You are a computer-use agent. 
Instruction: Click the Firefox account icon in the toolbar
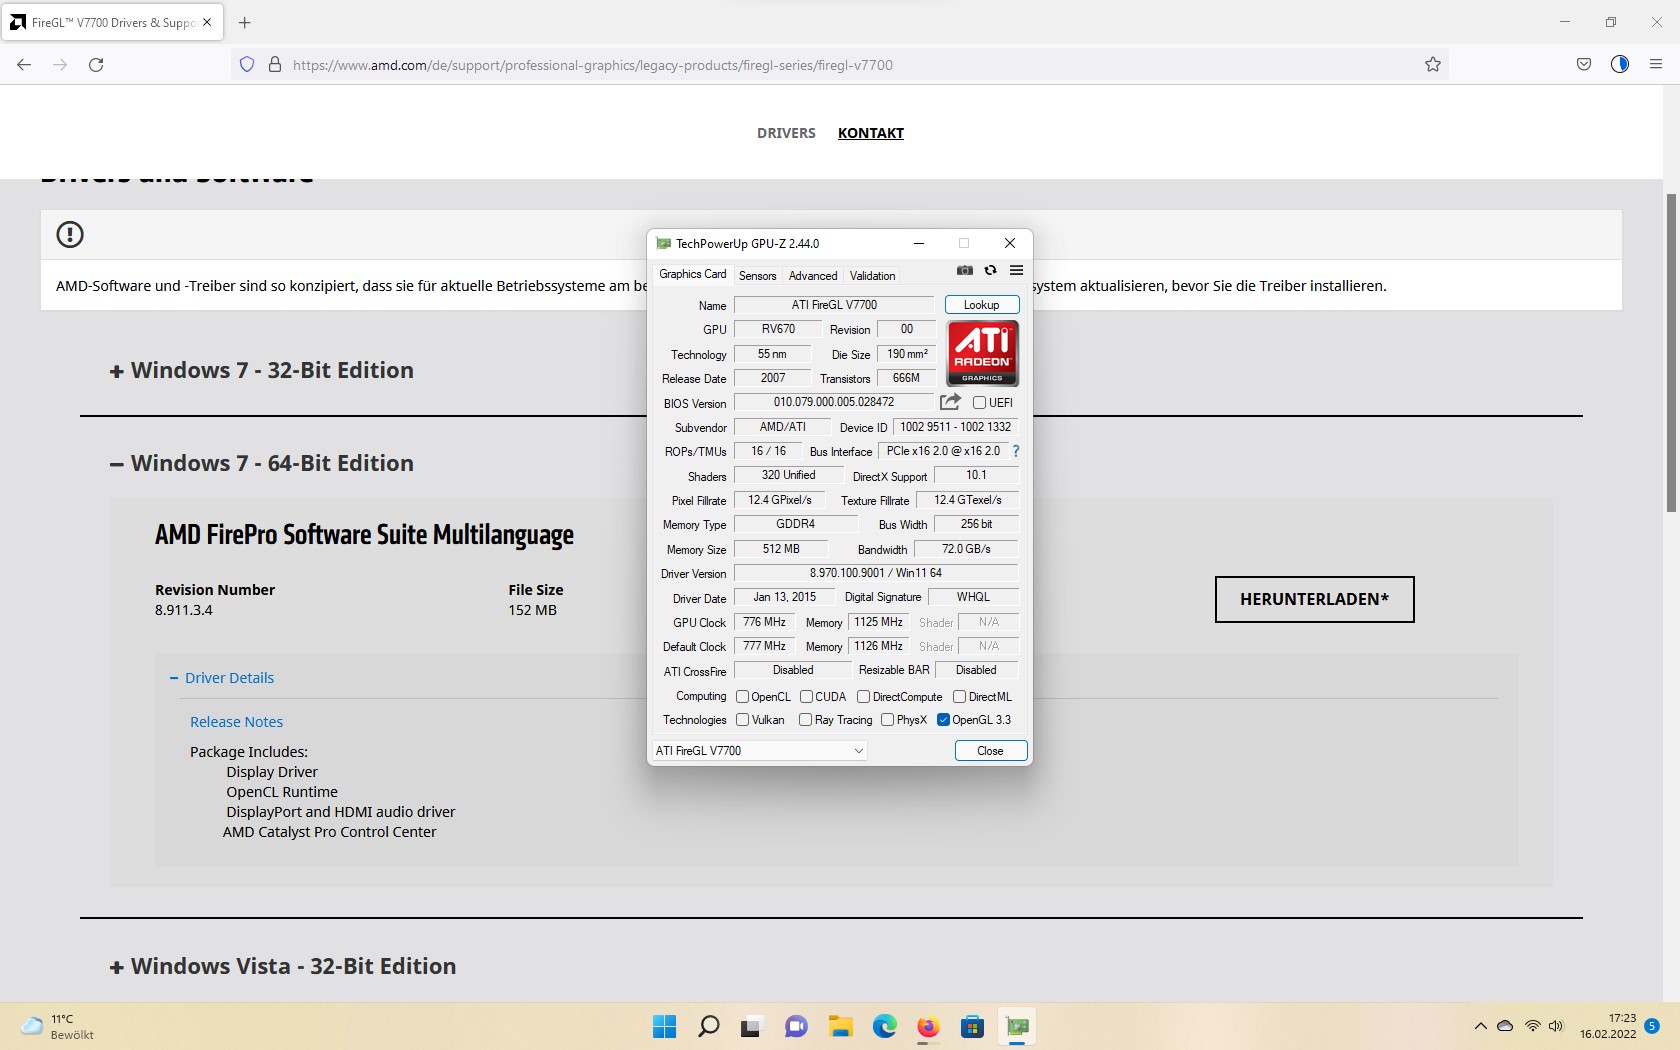click(1620, 64)
